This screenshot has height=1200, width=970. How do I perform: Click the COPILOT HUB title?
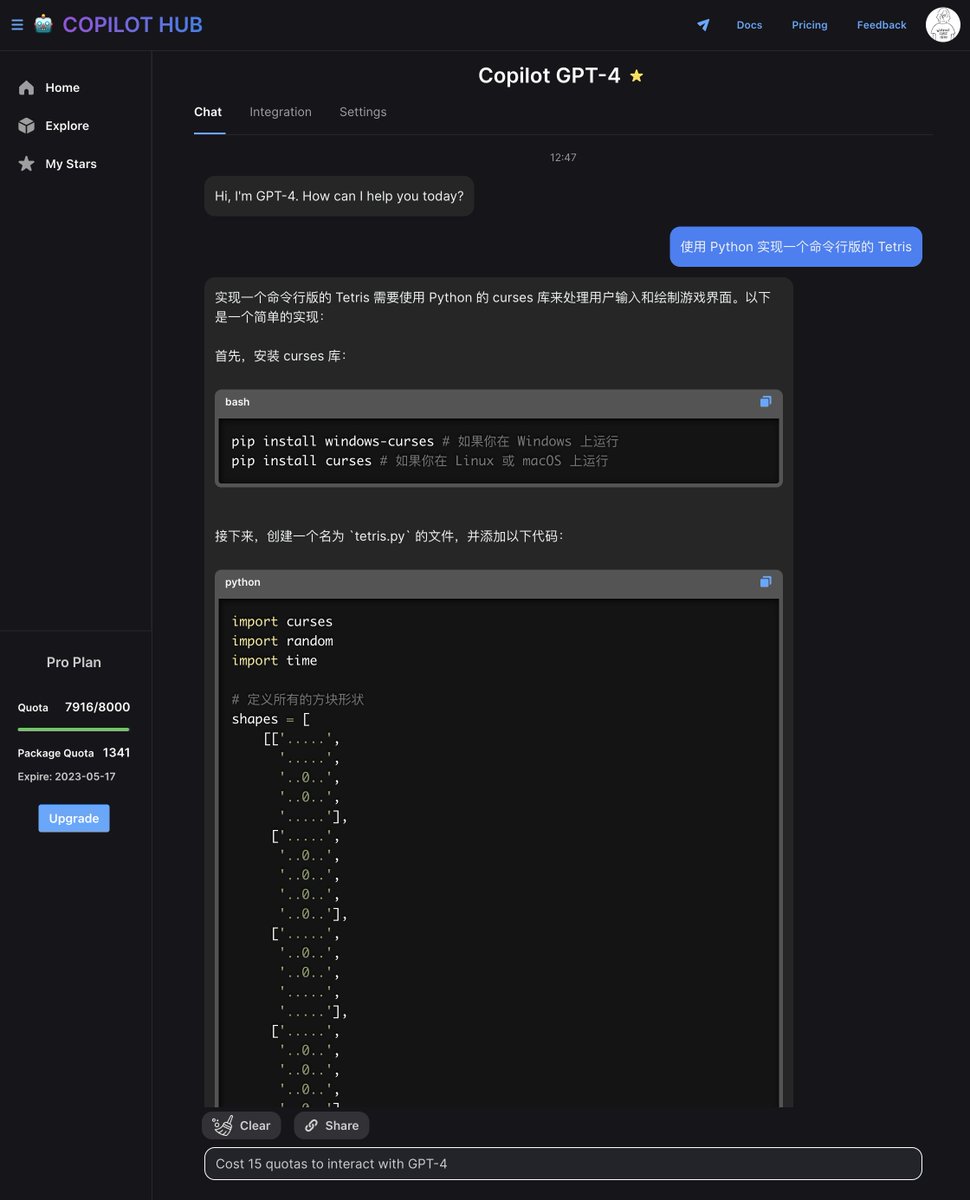pyautogui.click(x=132, y=25)
